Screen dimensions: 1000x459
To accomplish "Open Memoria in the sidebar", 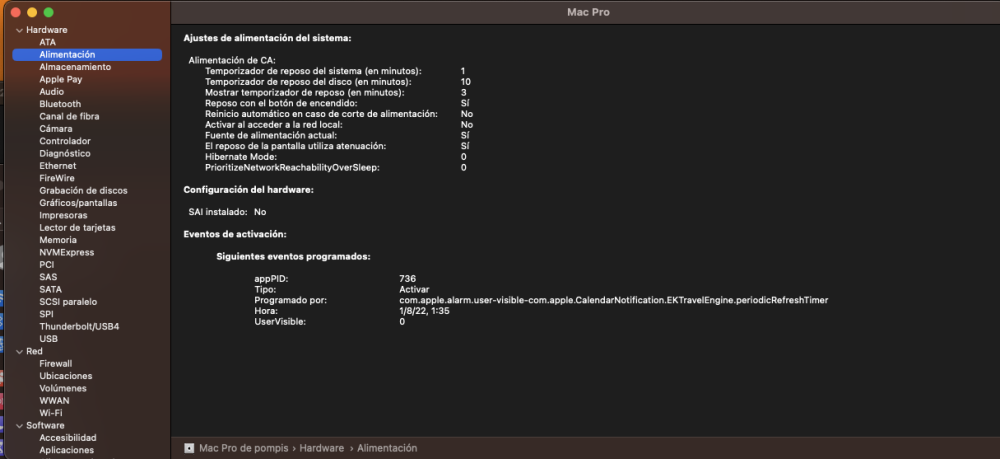I will tap(57, 240).
